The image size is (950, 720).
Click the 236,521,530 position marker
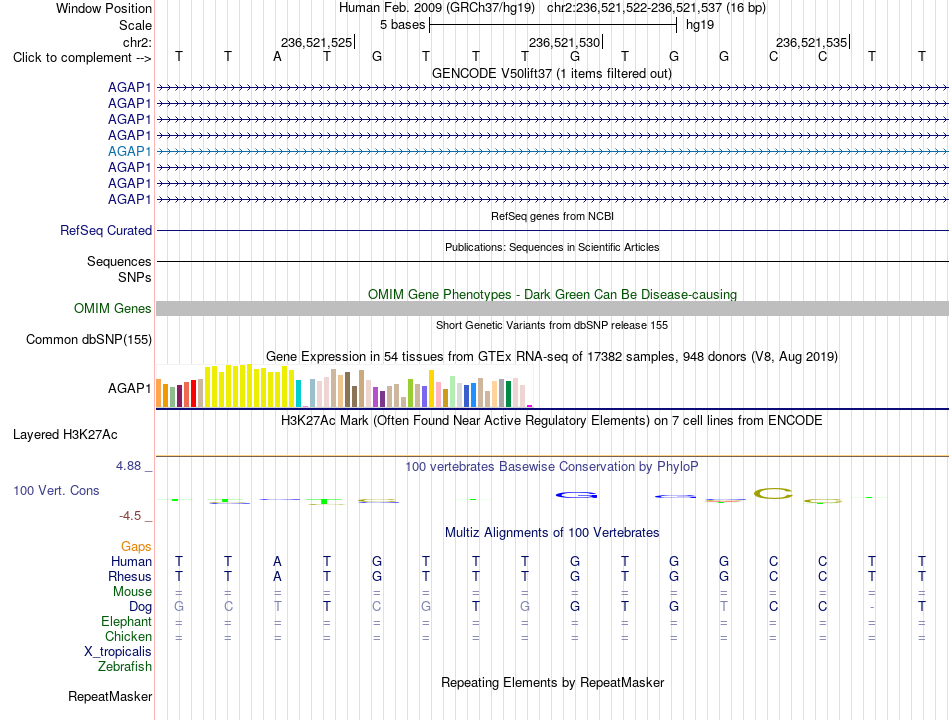[565, 42]
